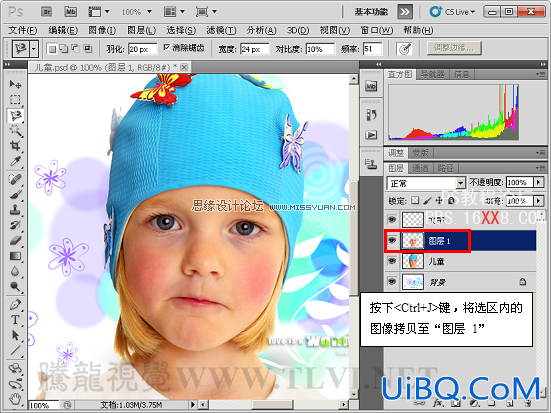Open the opacity 不透明度 slider arrow
Screen dimensions: 551x413
click(538, 182)
